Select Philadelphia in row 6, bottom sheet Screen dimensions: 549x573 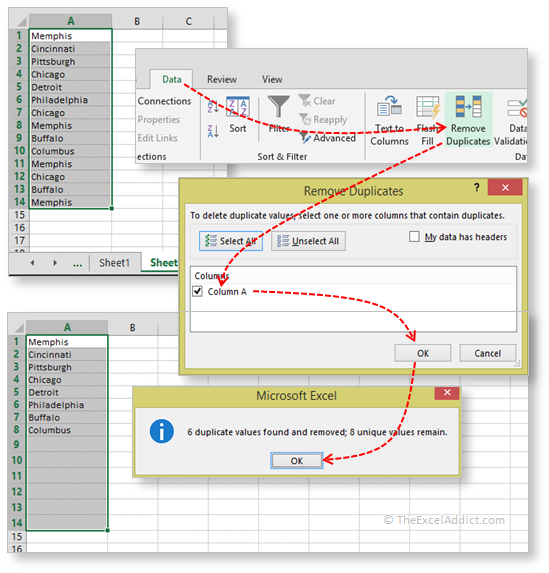click(x=67, y=405)
